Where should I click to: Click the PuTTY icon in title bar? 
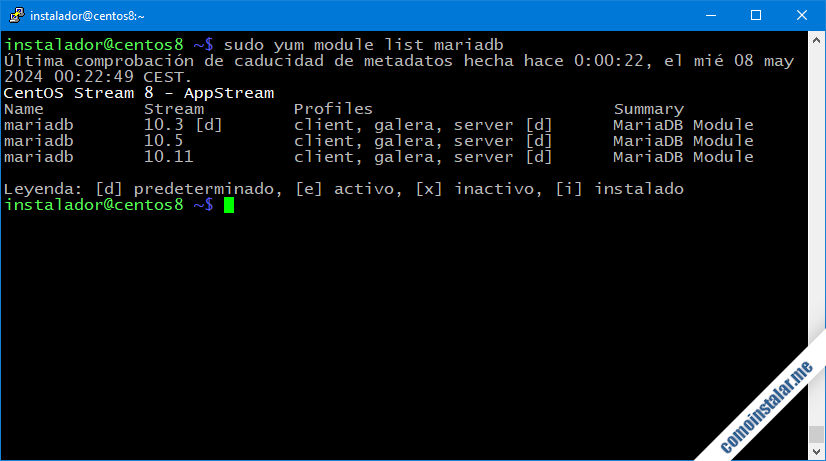[x=16, y=16]
